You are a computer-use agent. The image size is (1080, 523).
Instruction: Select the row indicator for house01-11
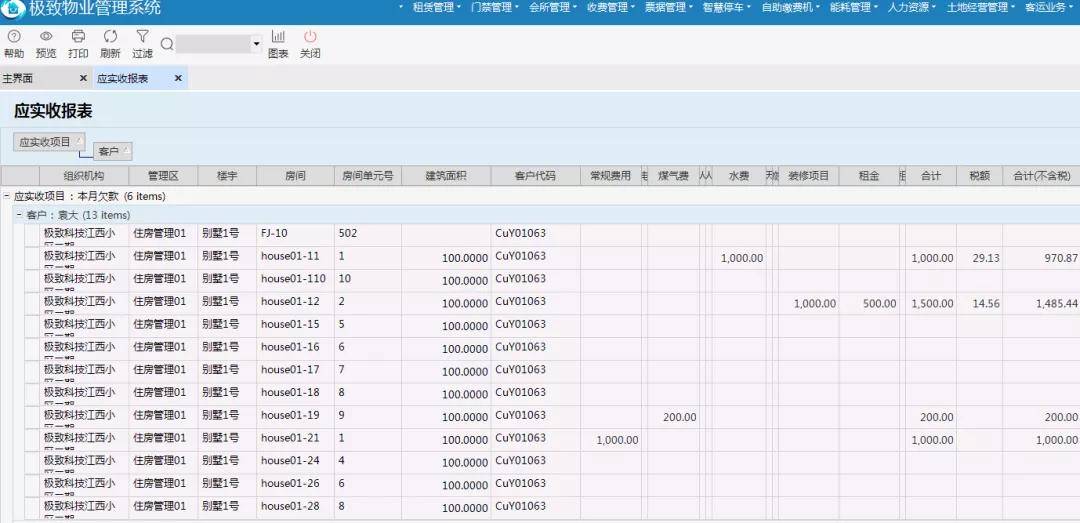tap(32, 258)
